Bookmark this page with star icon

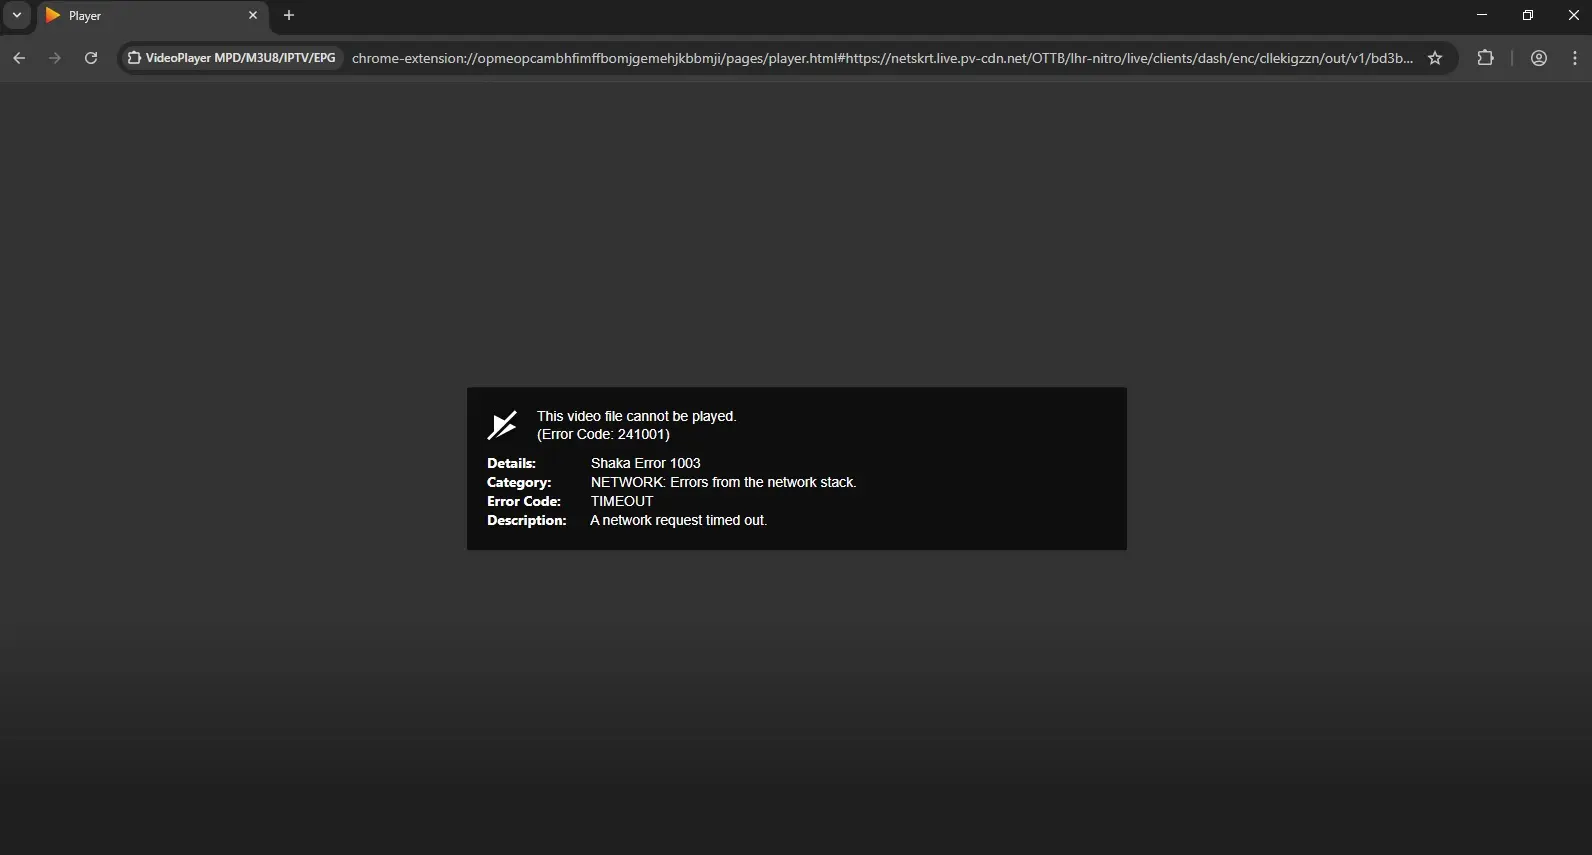(x=1435, y=58)
